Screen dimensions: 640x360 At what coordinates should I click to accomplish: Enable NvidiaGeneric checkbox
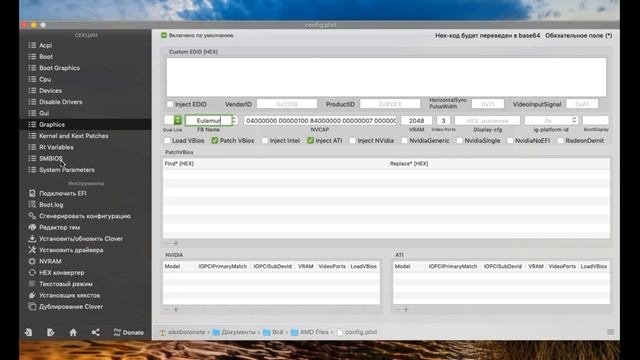(404, 140)
